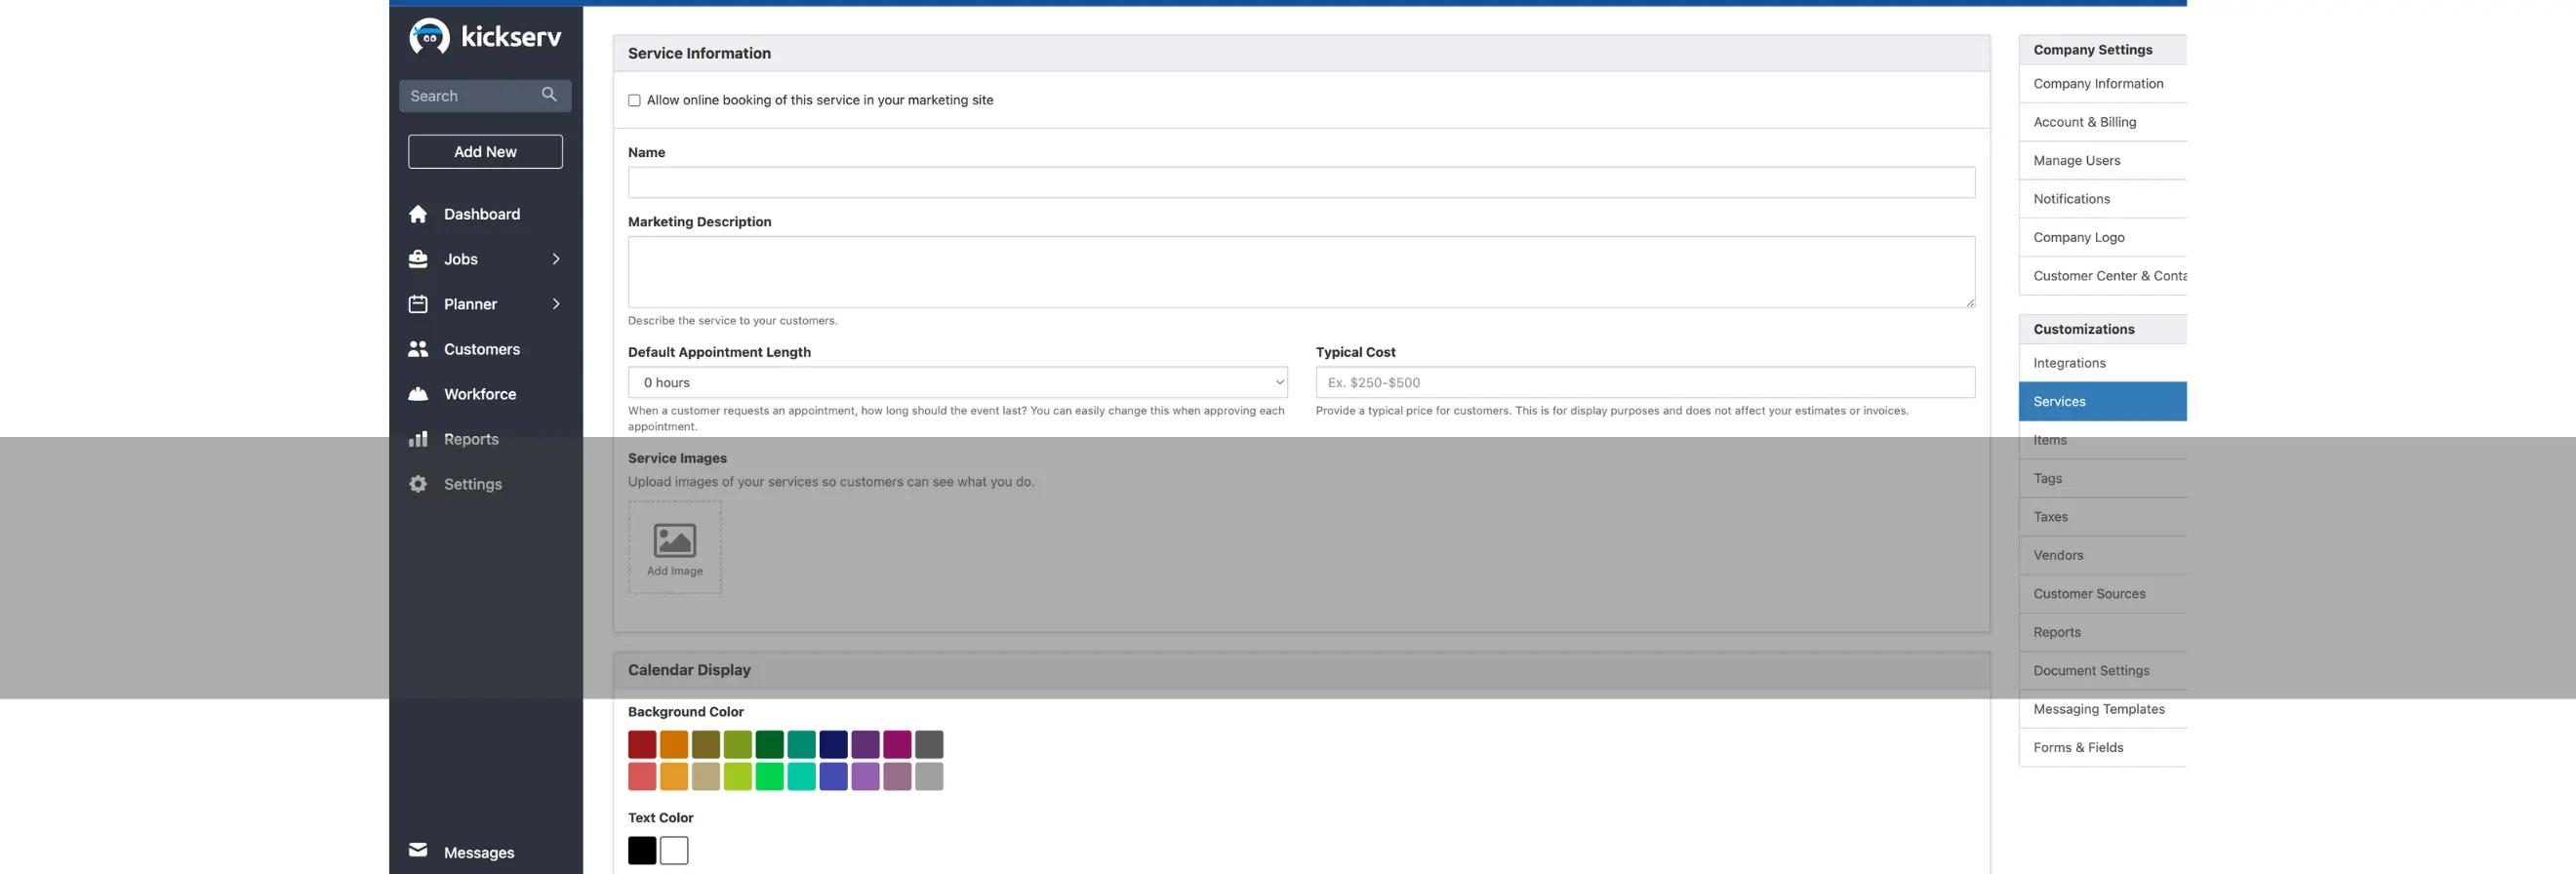The width and height of the screenshot is (2576, 874).
Task: Click the Add New button
Action: coord(485,152)
